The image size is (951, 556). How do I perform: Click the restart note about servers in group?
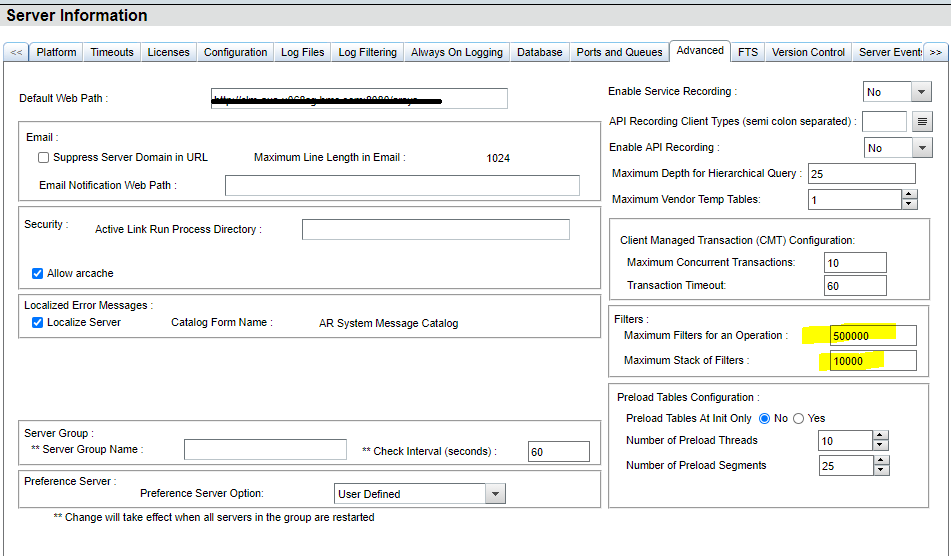(x=213, y=517)
